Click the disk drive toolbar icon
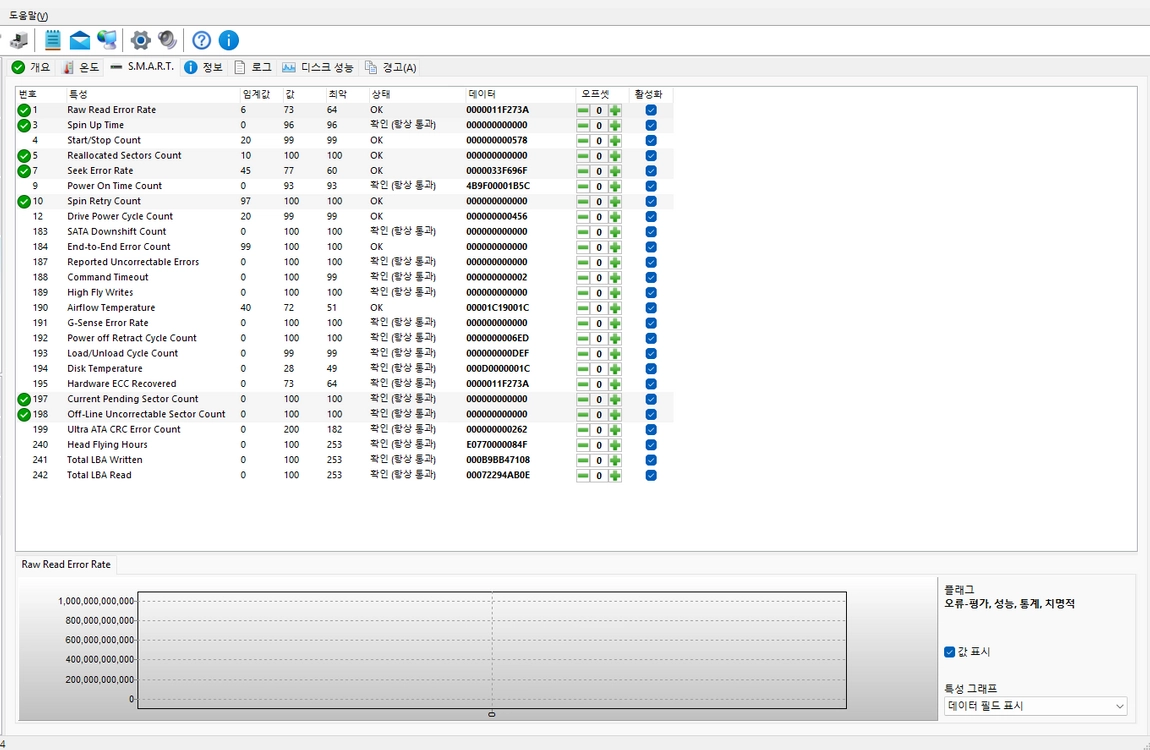Viewport: 1150px width, 750px height. [x=18, y=40]
